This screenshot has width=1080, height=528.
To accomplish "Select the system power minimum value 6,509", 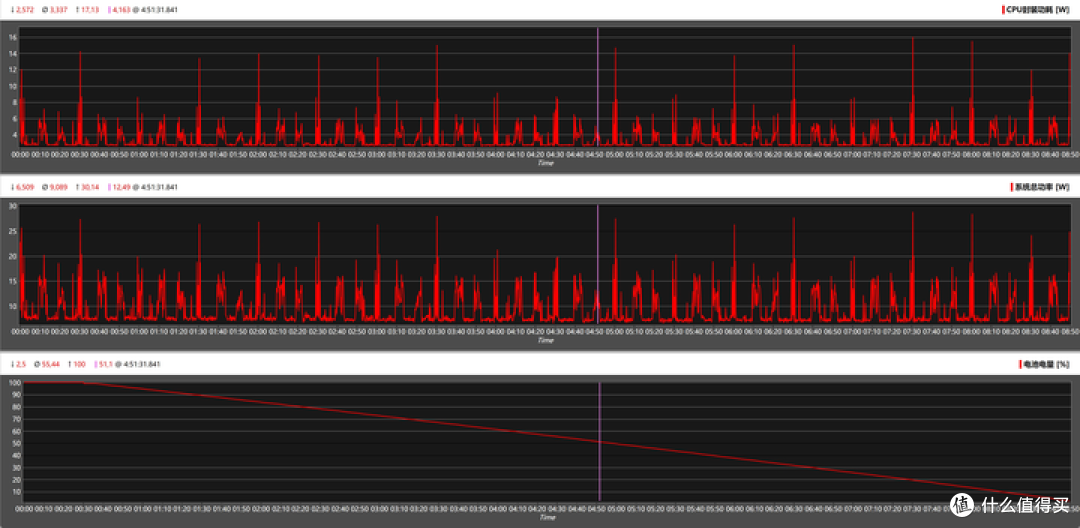I will tap(25, 187).
